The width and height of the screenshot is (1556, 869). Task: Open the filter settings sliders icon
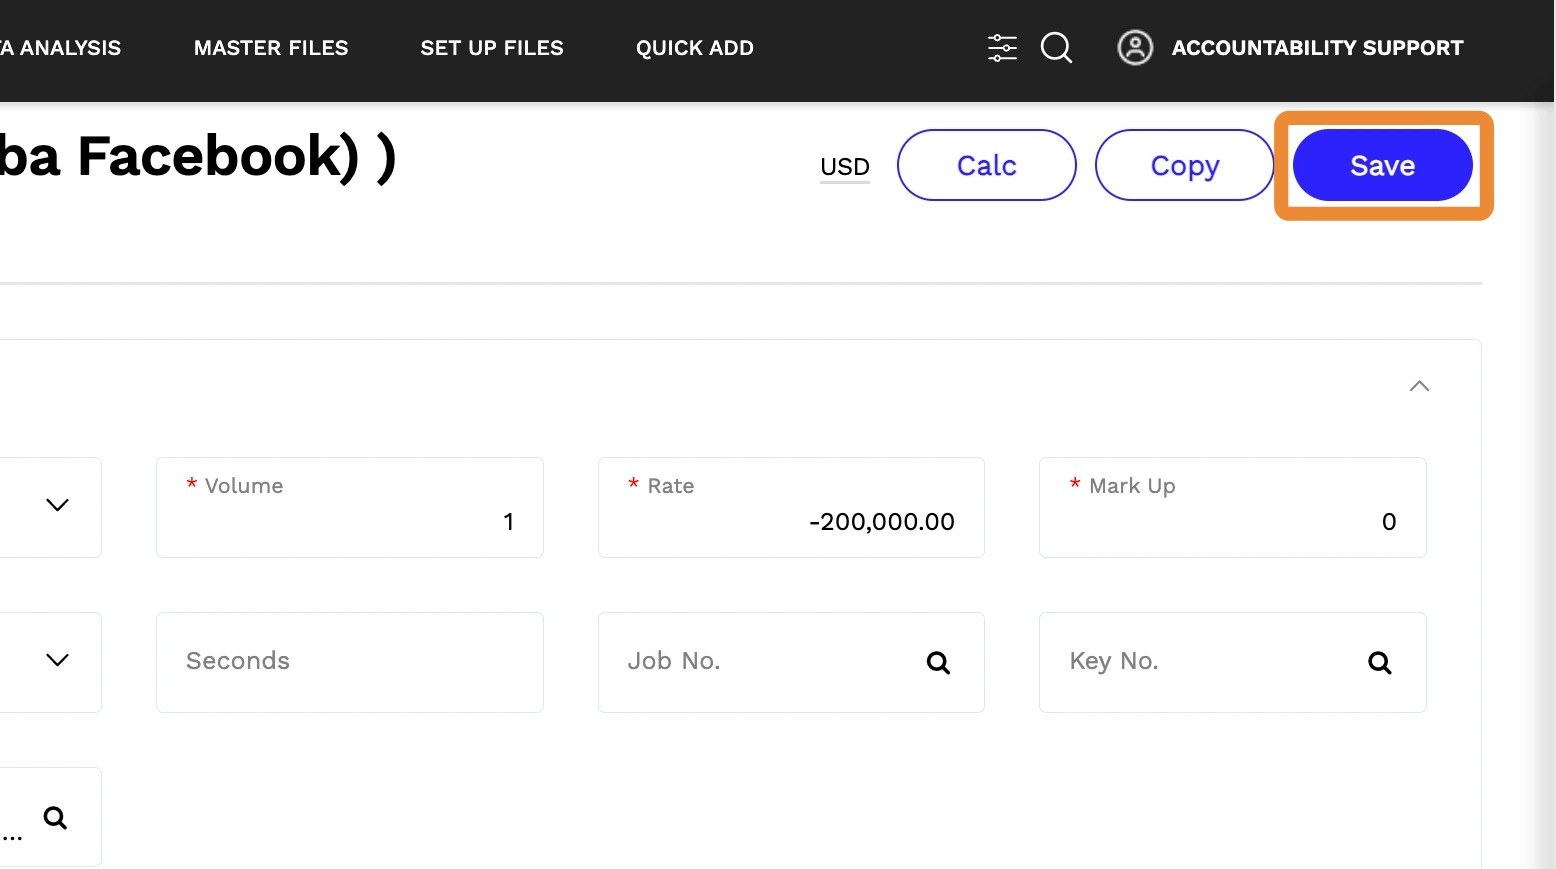(1002, 48)
